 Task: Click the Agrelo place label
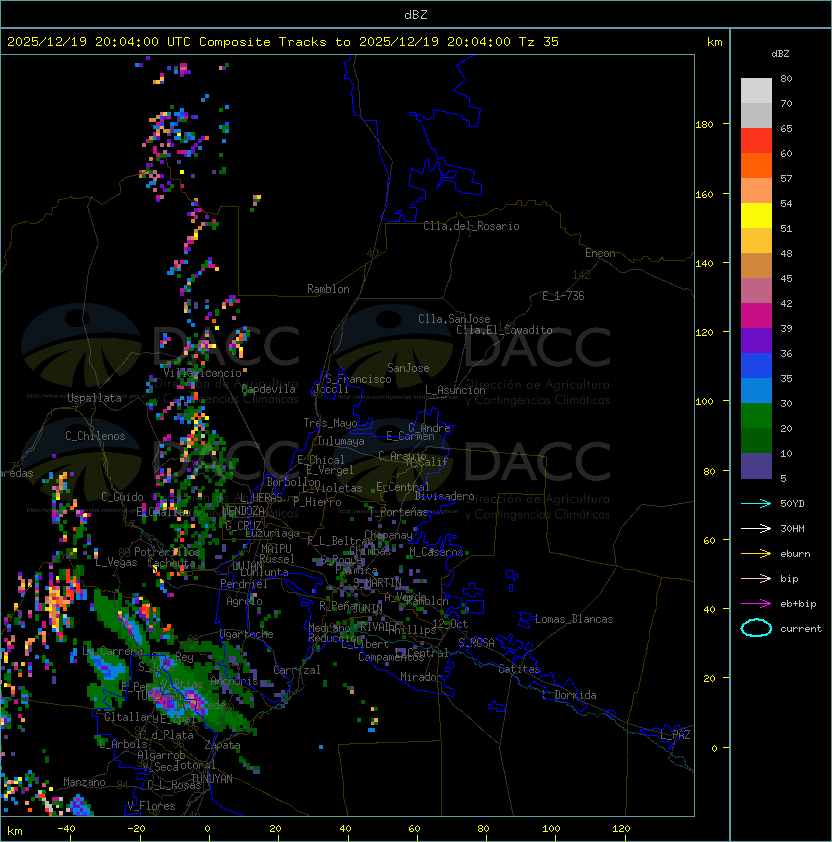(x=244, y=601)
